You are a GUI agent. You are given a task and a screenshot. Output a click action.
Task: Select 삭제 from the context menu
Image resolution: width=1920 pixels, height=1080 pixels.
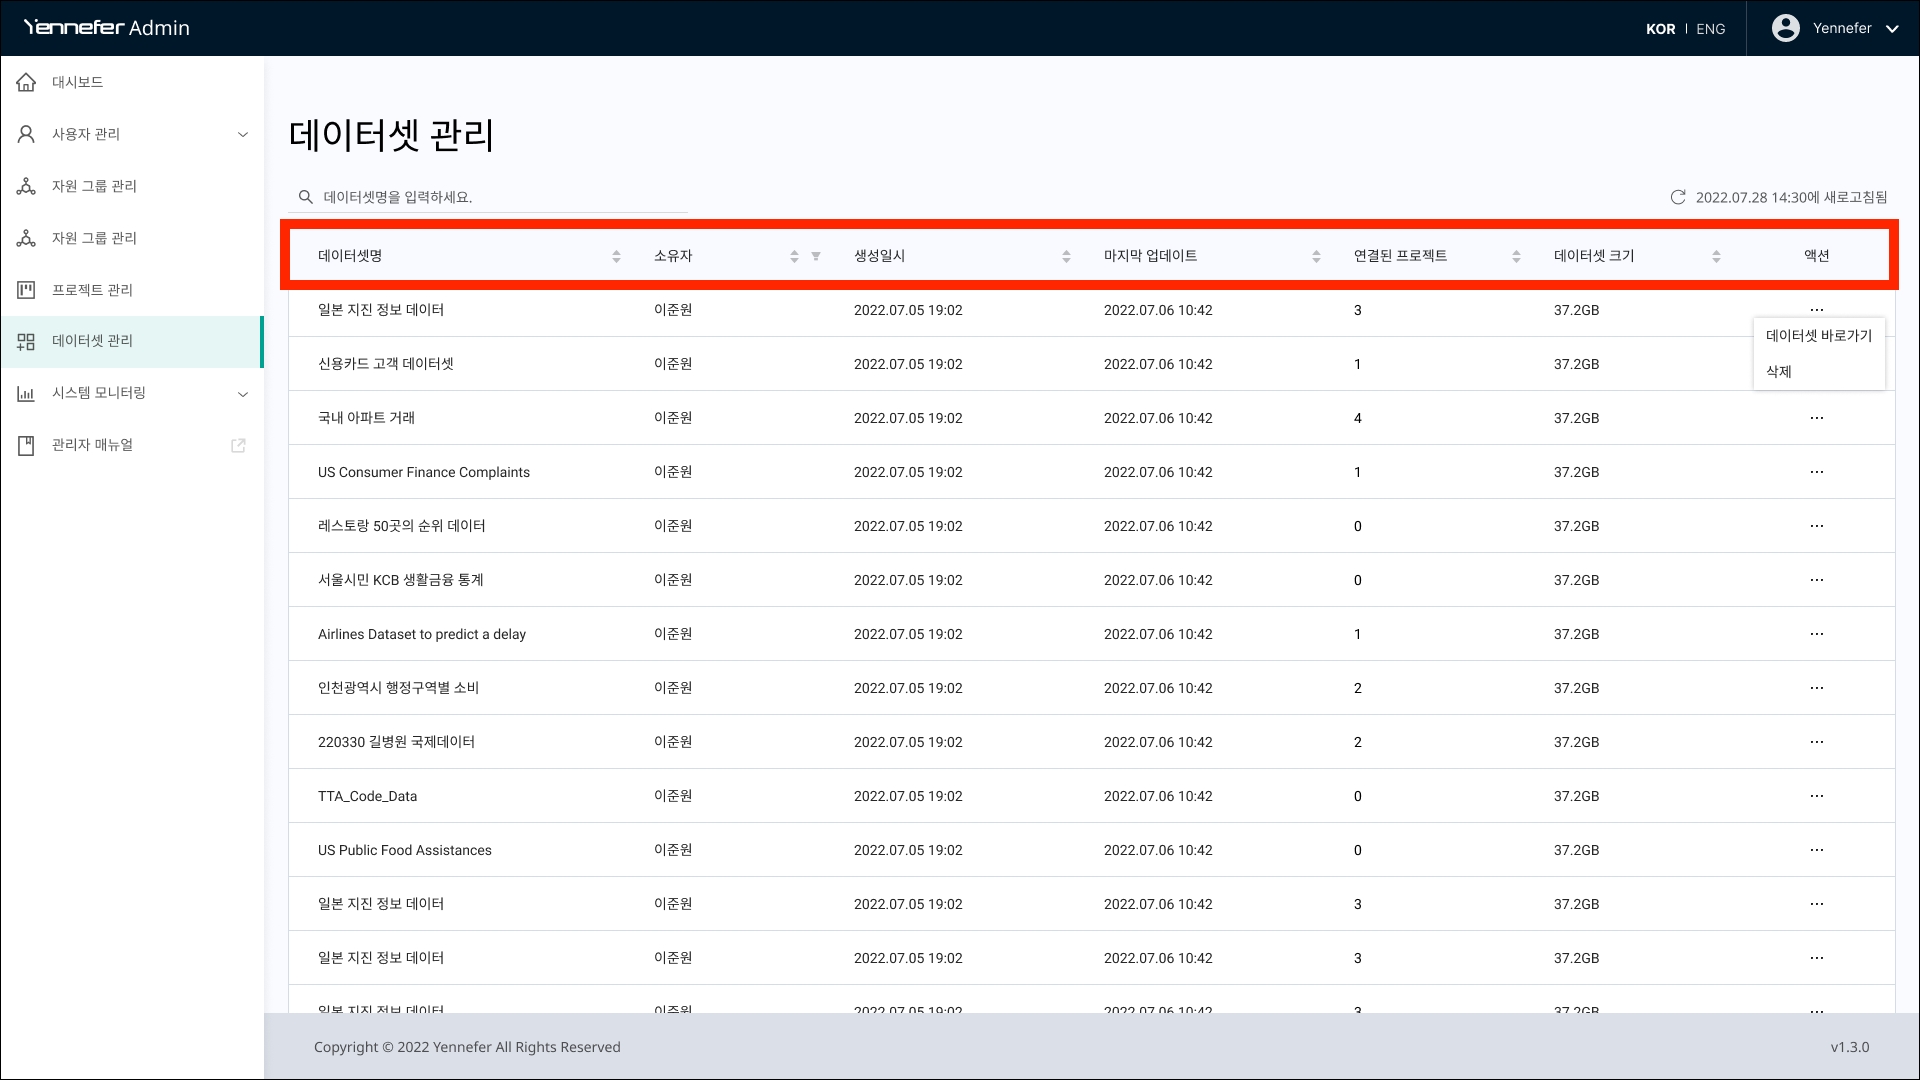(x=1778, y=372)
